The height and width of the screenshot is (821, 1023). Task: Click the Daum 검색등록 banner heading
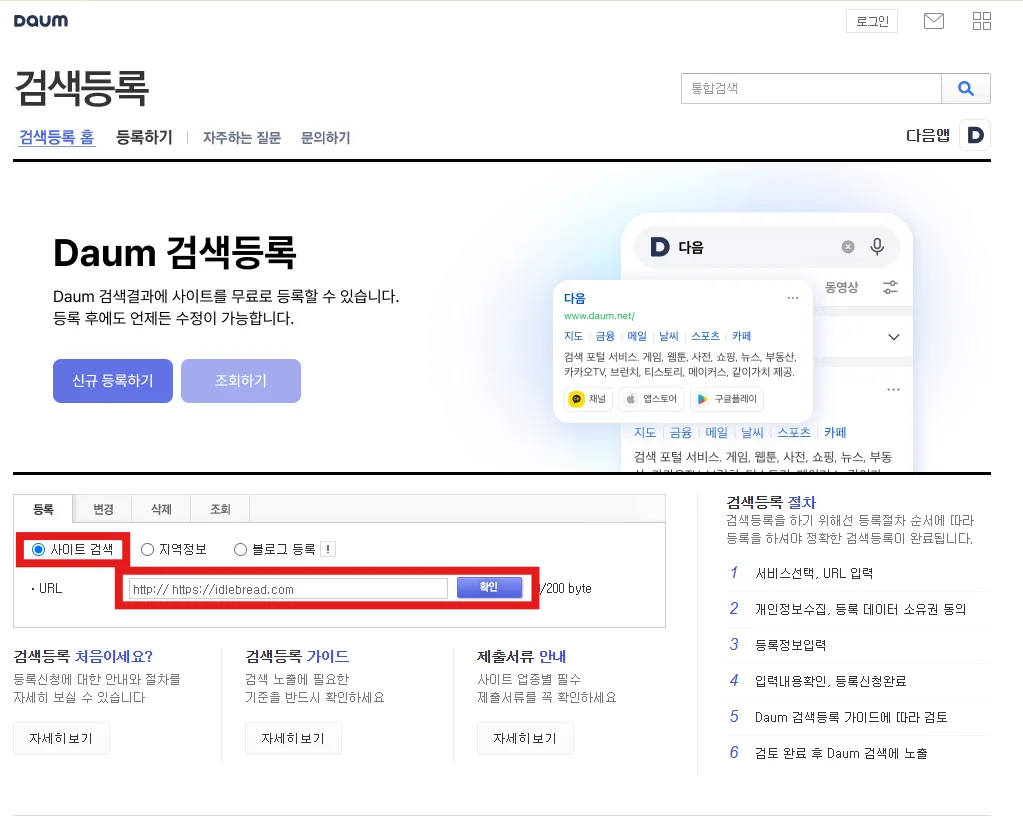(x=175, y=253)
